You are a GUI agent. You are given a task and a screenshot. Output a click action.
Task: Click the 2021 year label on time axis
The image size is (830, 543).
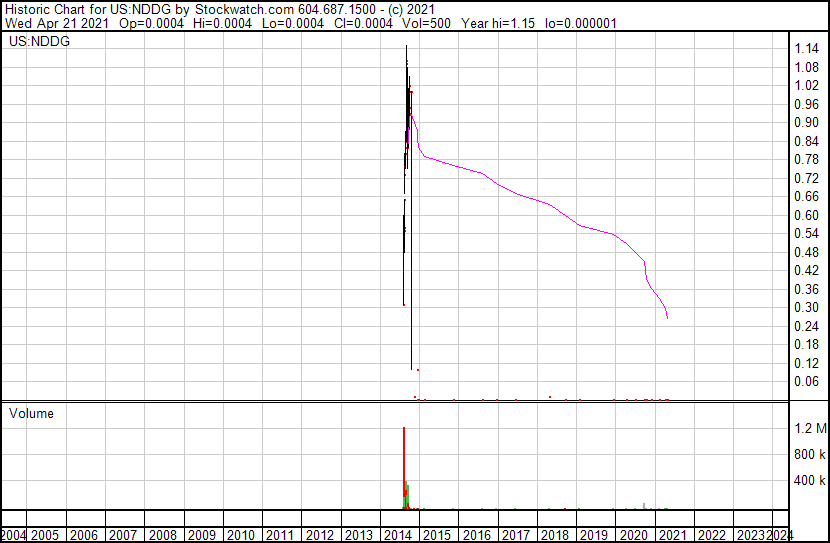[672, 535]
